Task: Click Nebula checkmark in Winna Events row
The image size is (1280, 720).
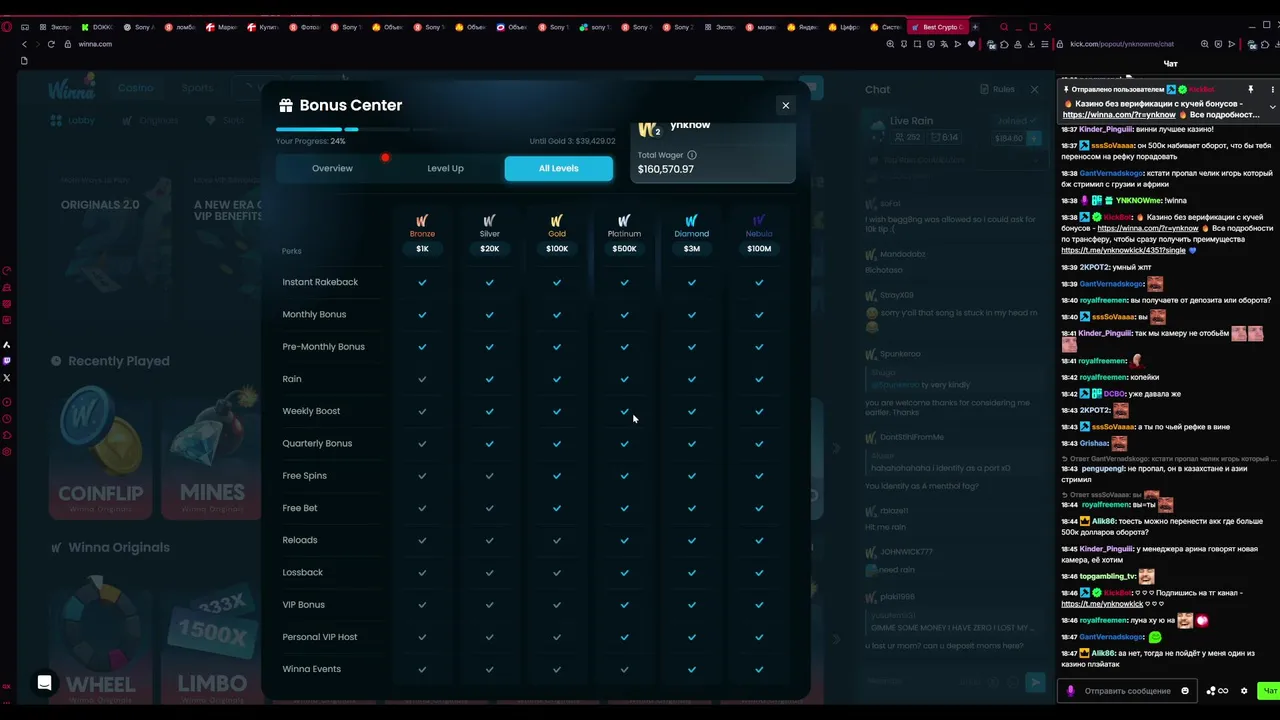Action: (x=759, y=669)
